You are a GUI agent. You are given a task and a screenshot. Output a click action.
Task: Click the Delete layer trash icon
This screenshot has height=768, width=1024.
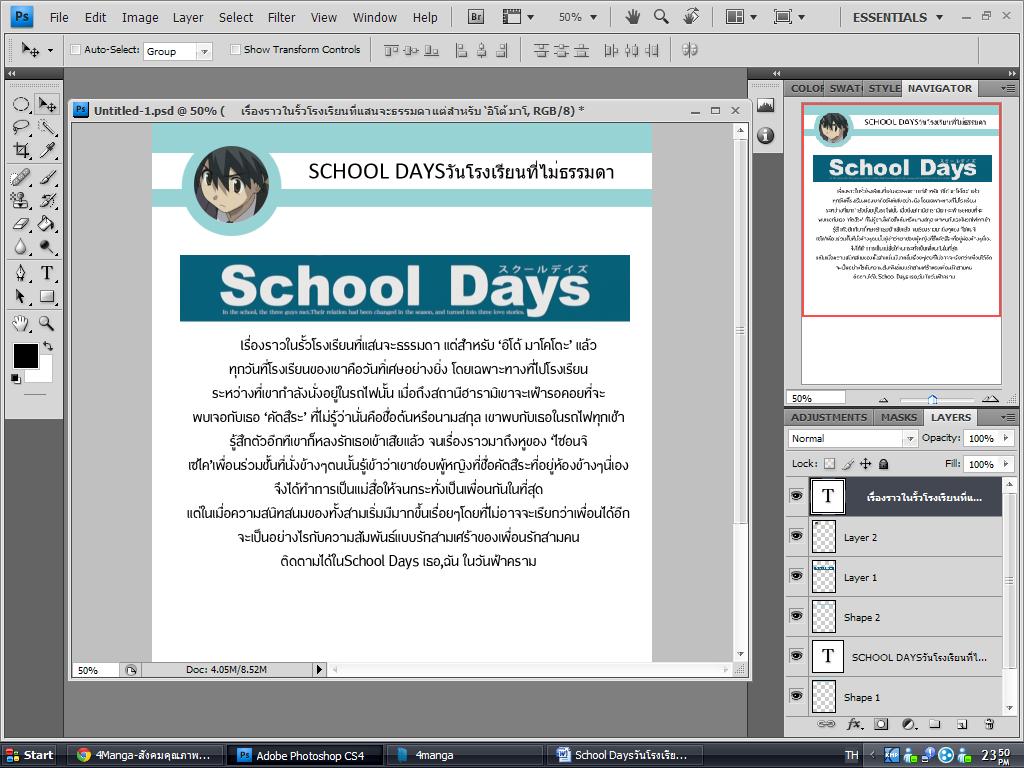(989, 724)
